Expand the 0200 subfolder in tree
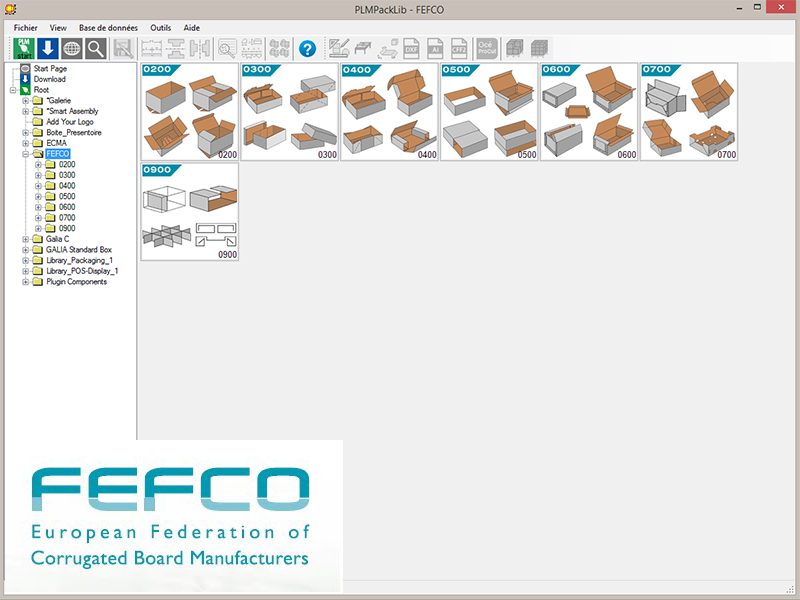The height and width of the screenshot is (600, 800). (x=38, y=164)
